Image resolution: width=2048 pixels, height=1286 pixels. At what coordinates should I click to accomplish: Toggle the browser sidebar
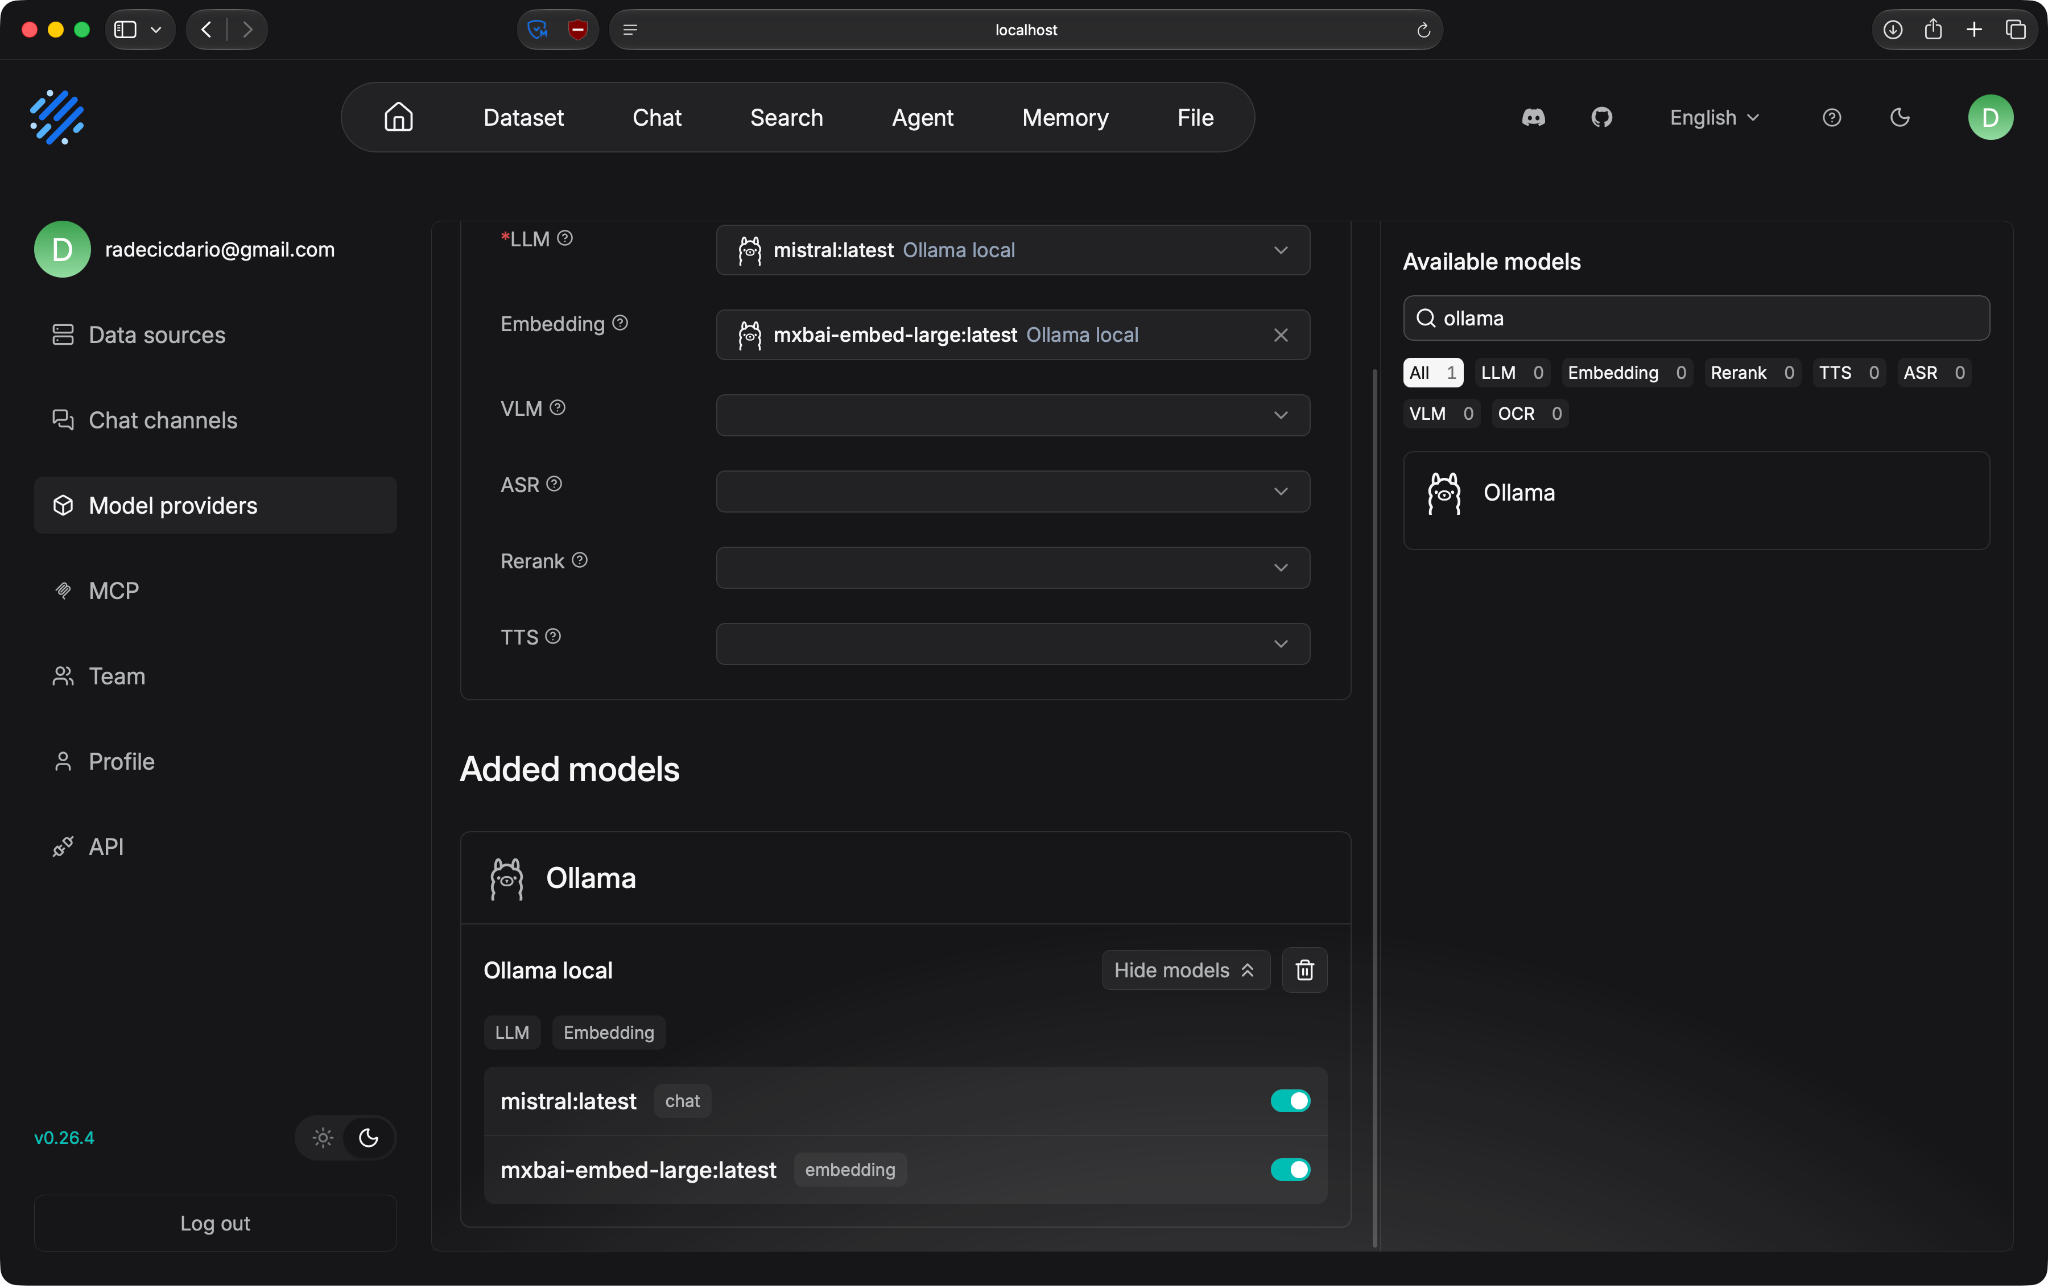pyautogui.click(x=125, y=30)
